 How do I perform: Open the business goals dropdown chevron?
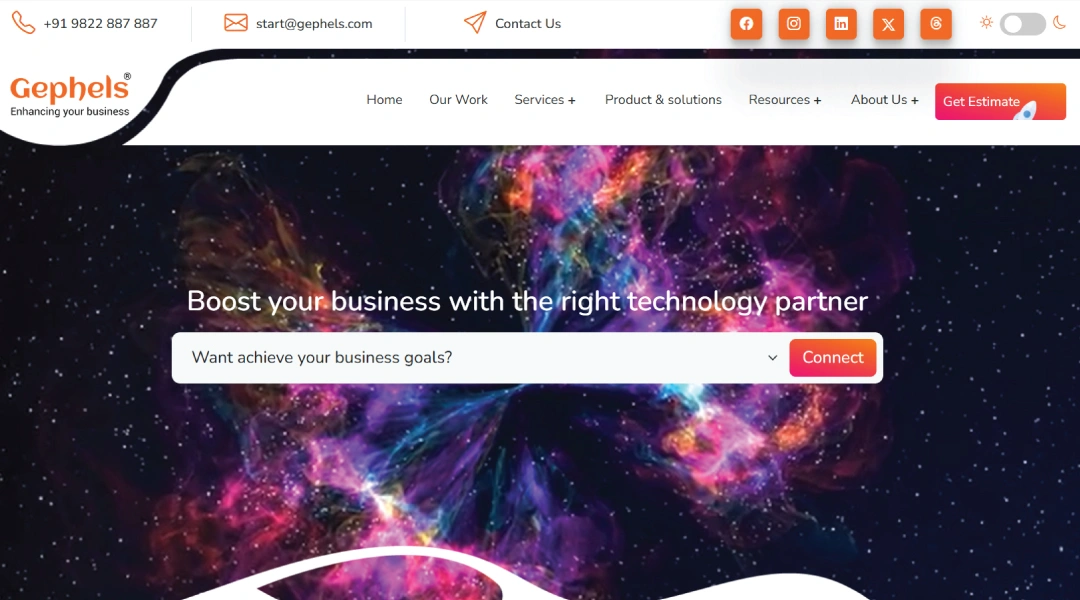(x=772, y=358)
